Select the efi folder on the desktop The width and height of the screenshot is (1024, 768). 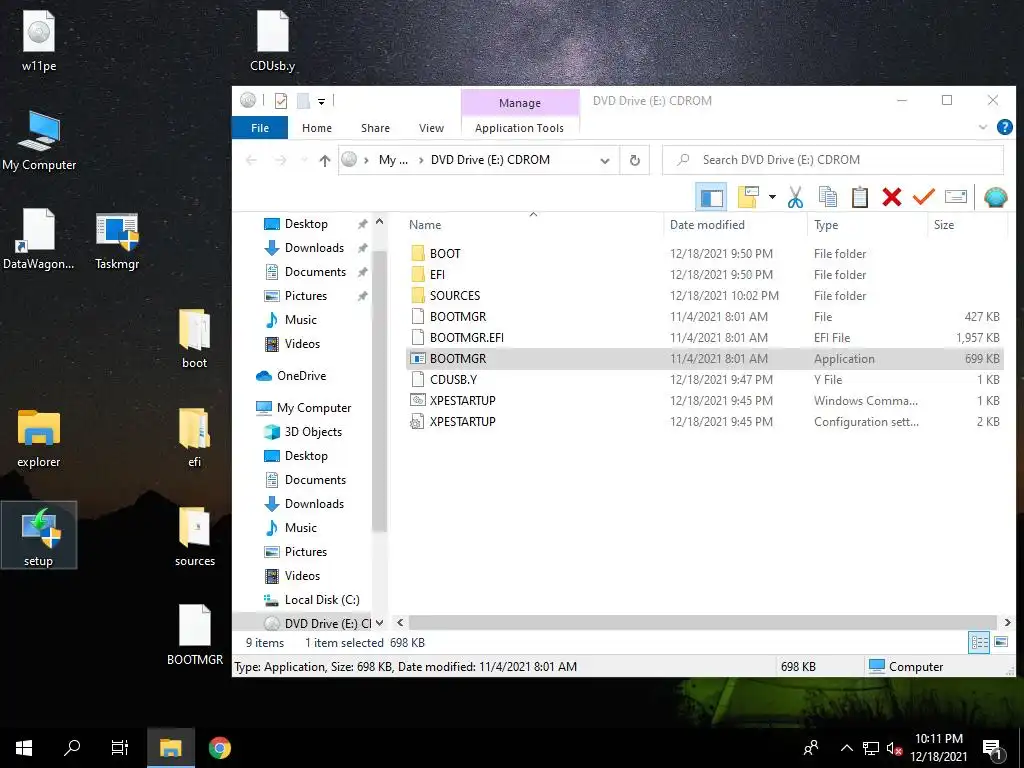195,437
